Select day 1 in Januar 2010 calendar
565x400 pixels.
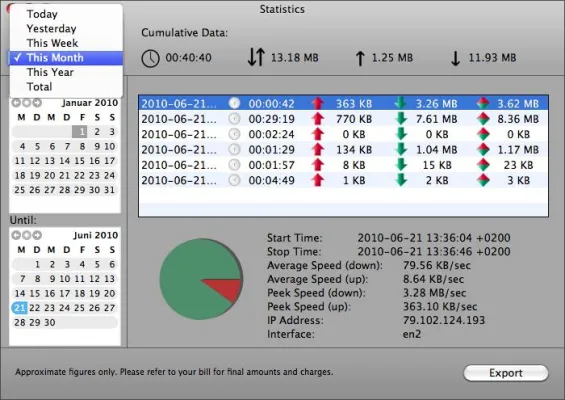(x=80, y=132)
